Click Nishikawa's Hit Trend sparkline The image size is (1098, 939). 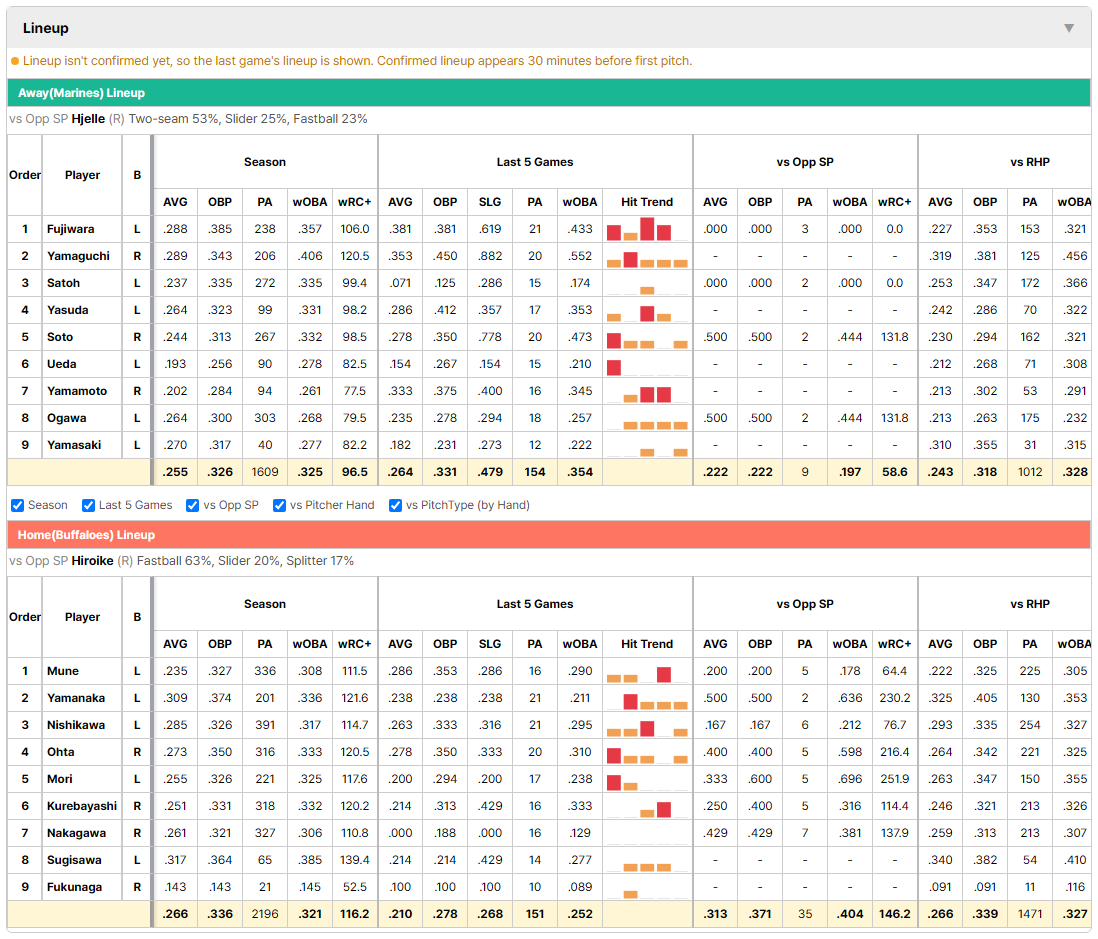[x=647, y=725]
